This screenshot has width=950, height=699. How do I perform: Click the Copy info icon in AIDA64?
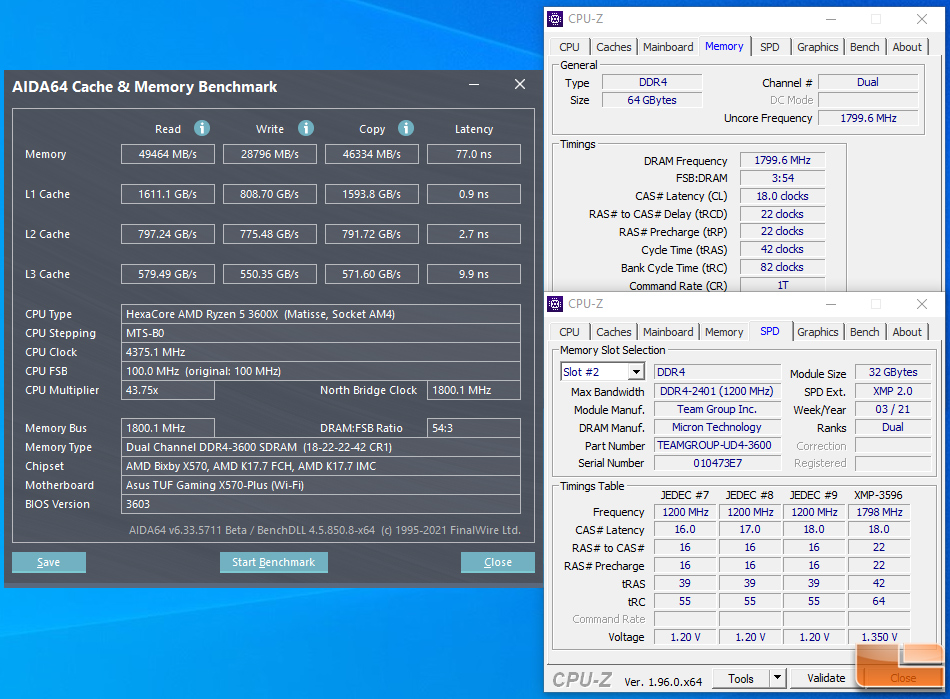tap(406, 128)
